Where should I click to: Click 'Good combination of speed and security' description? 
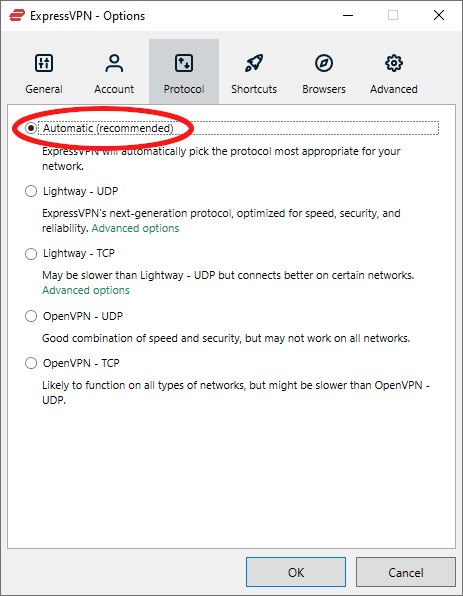(226, 338)
